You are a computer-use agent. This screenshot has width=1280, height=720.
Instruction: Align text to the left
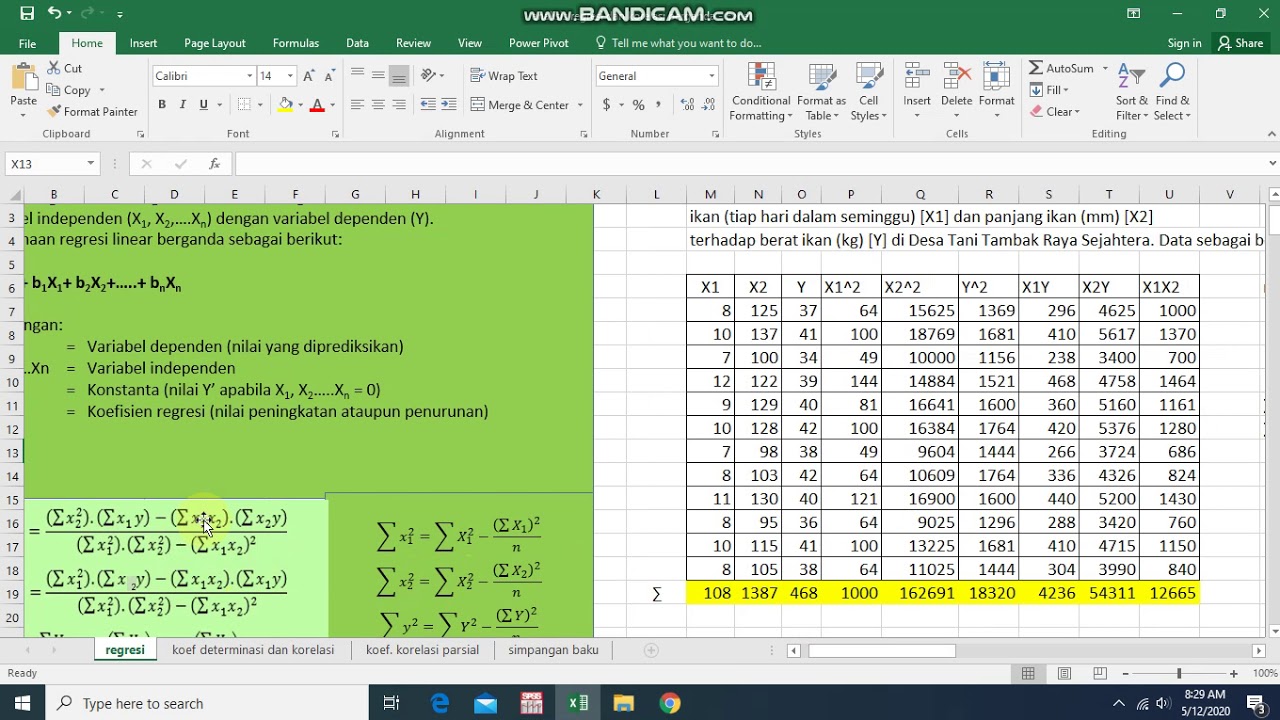coord(357,105)
